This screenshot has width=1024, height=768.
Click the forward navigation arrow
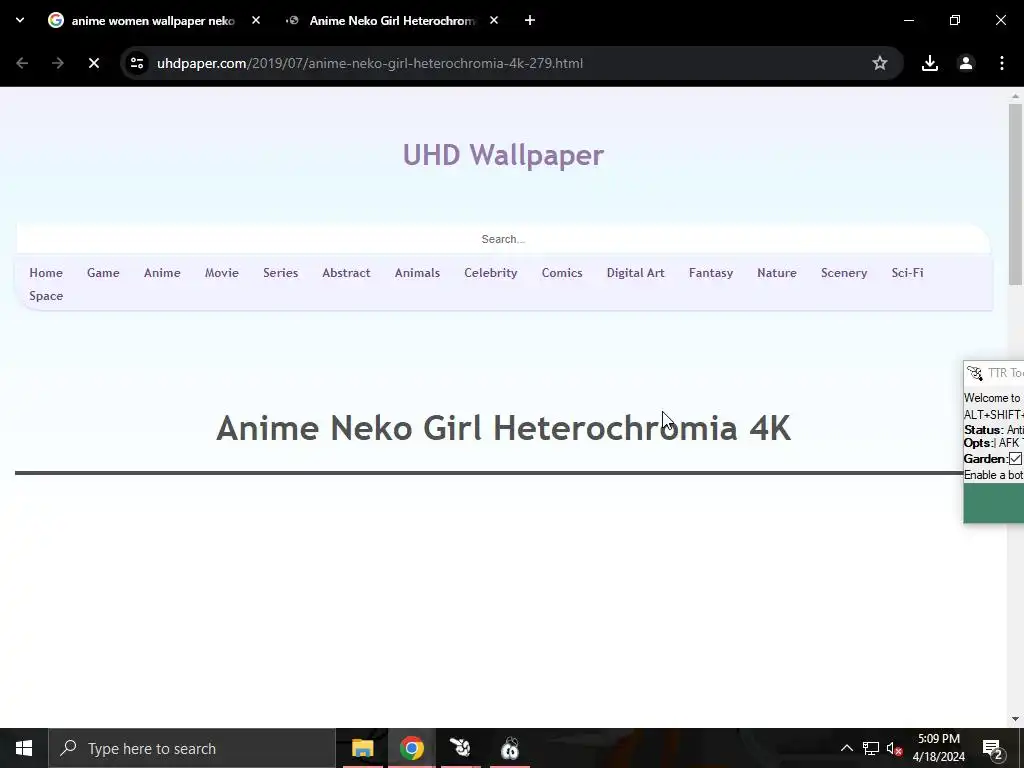(58, 63)
